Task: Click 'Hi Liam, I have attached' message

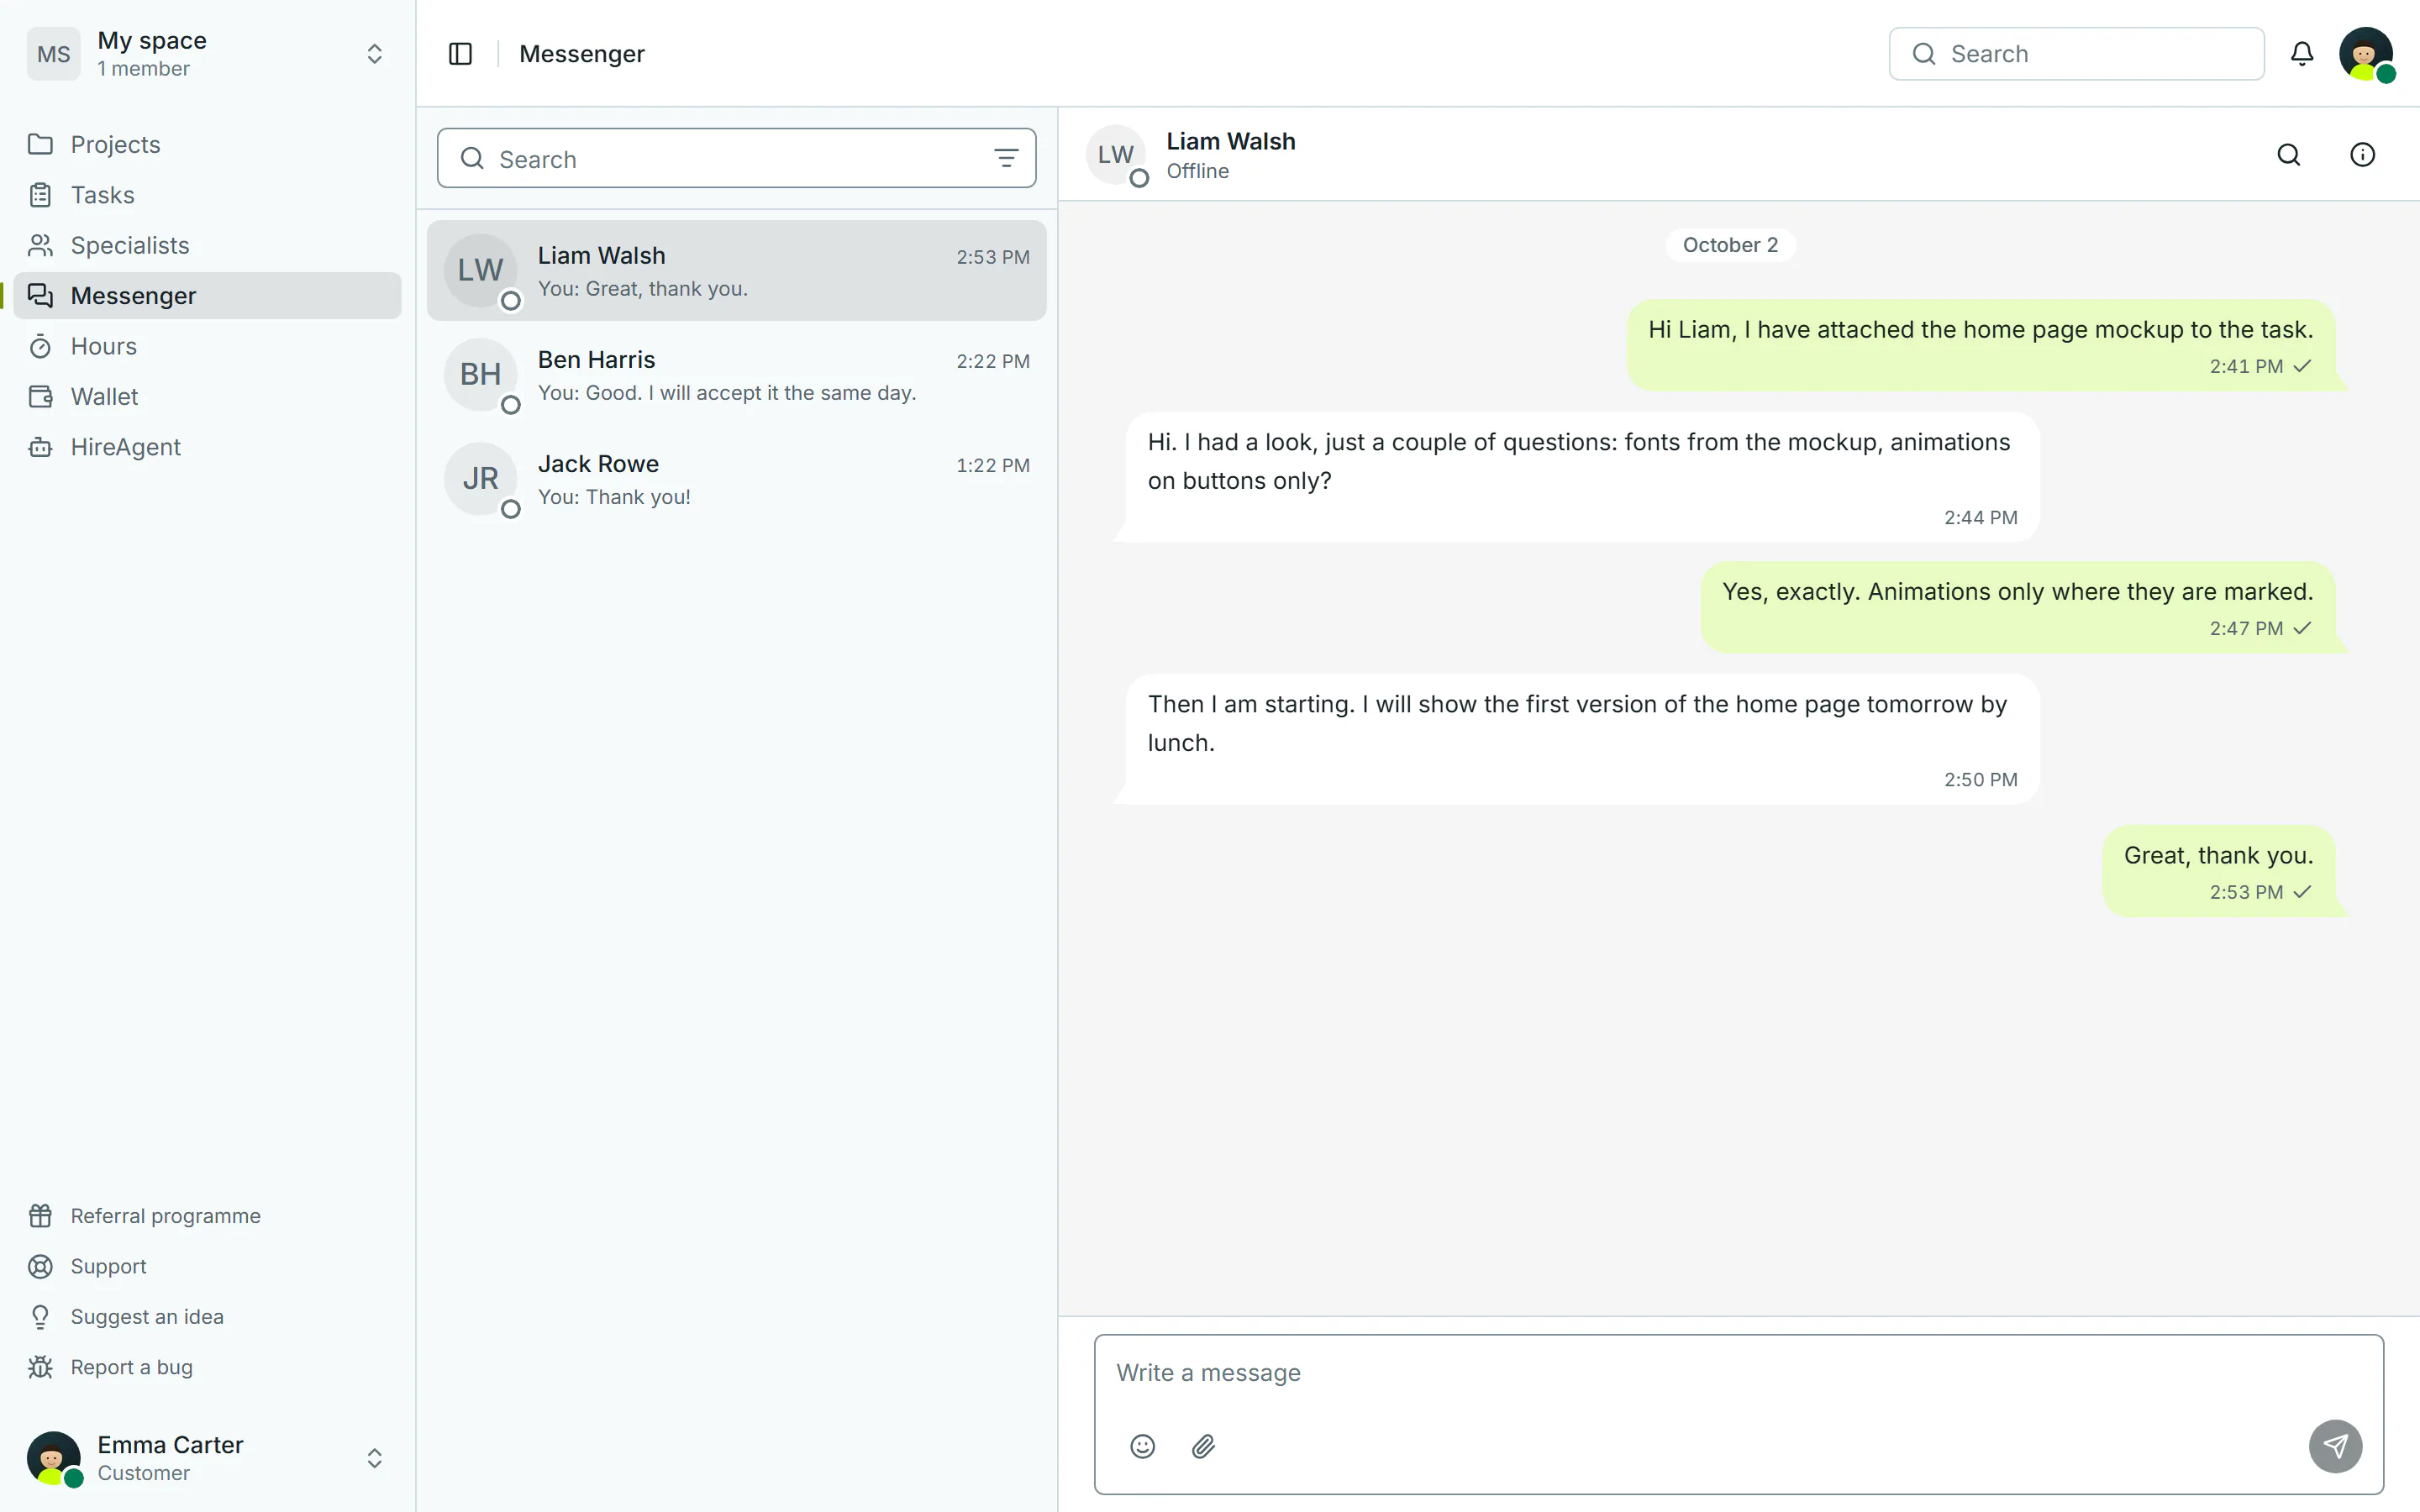Action: 1981,345
